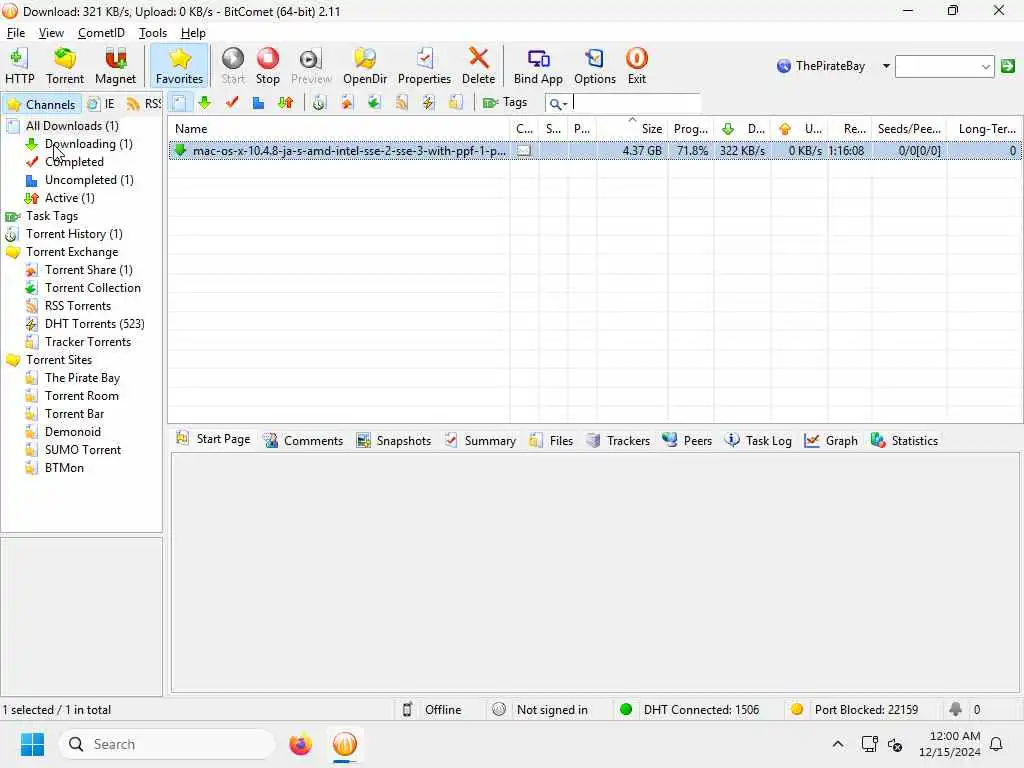Open The Pirate Bay site entry
This screenshot has width=1024, height=768.
tap(82, 378)
